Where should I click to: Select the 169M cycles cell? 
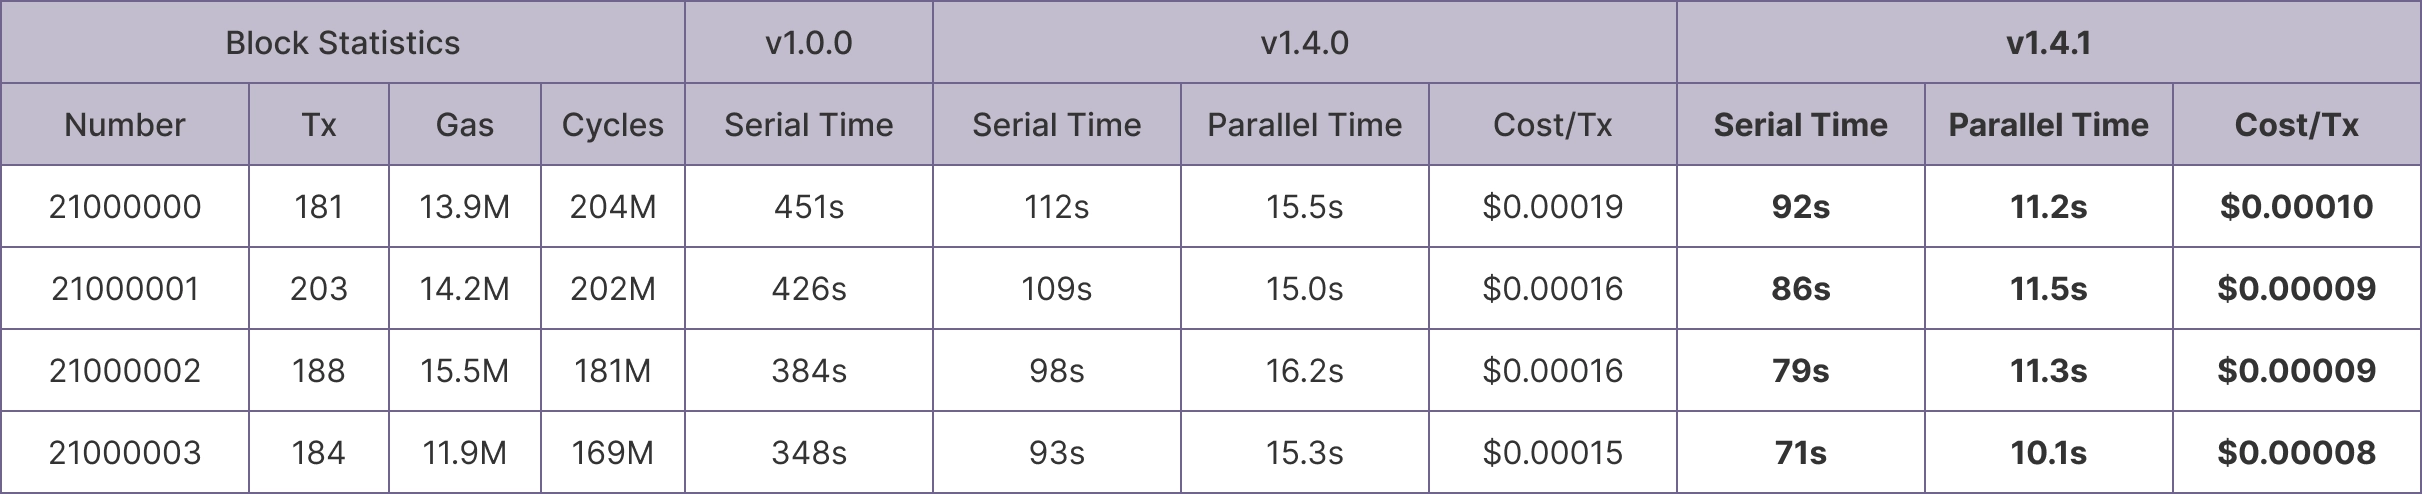pyautogui.click(x=612, y=453)
